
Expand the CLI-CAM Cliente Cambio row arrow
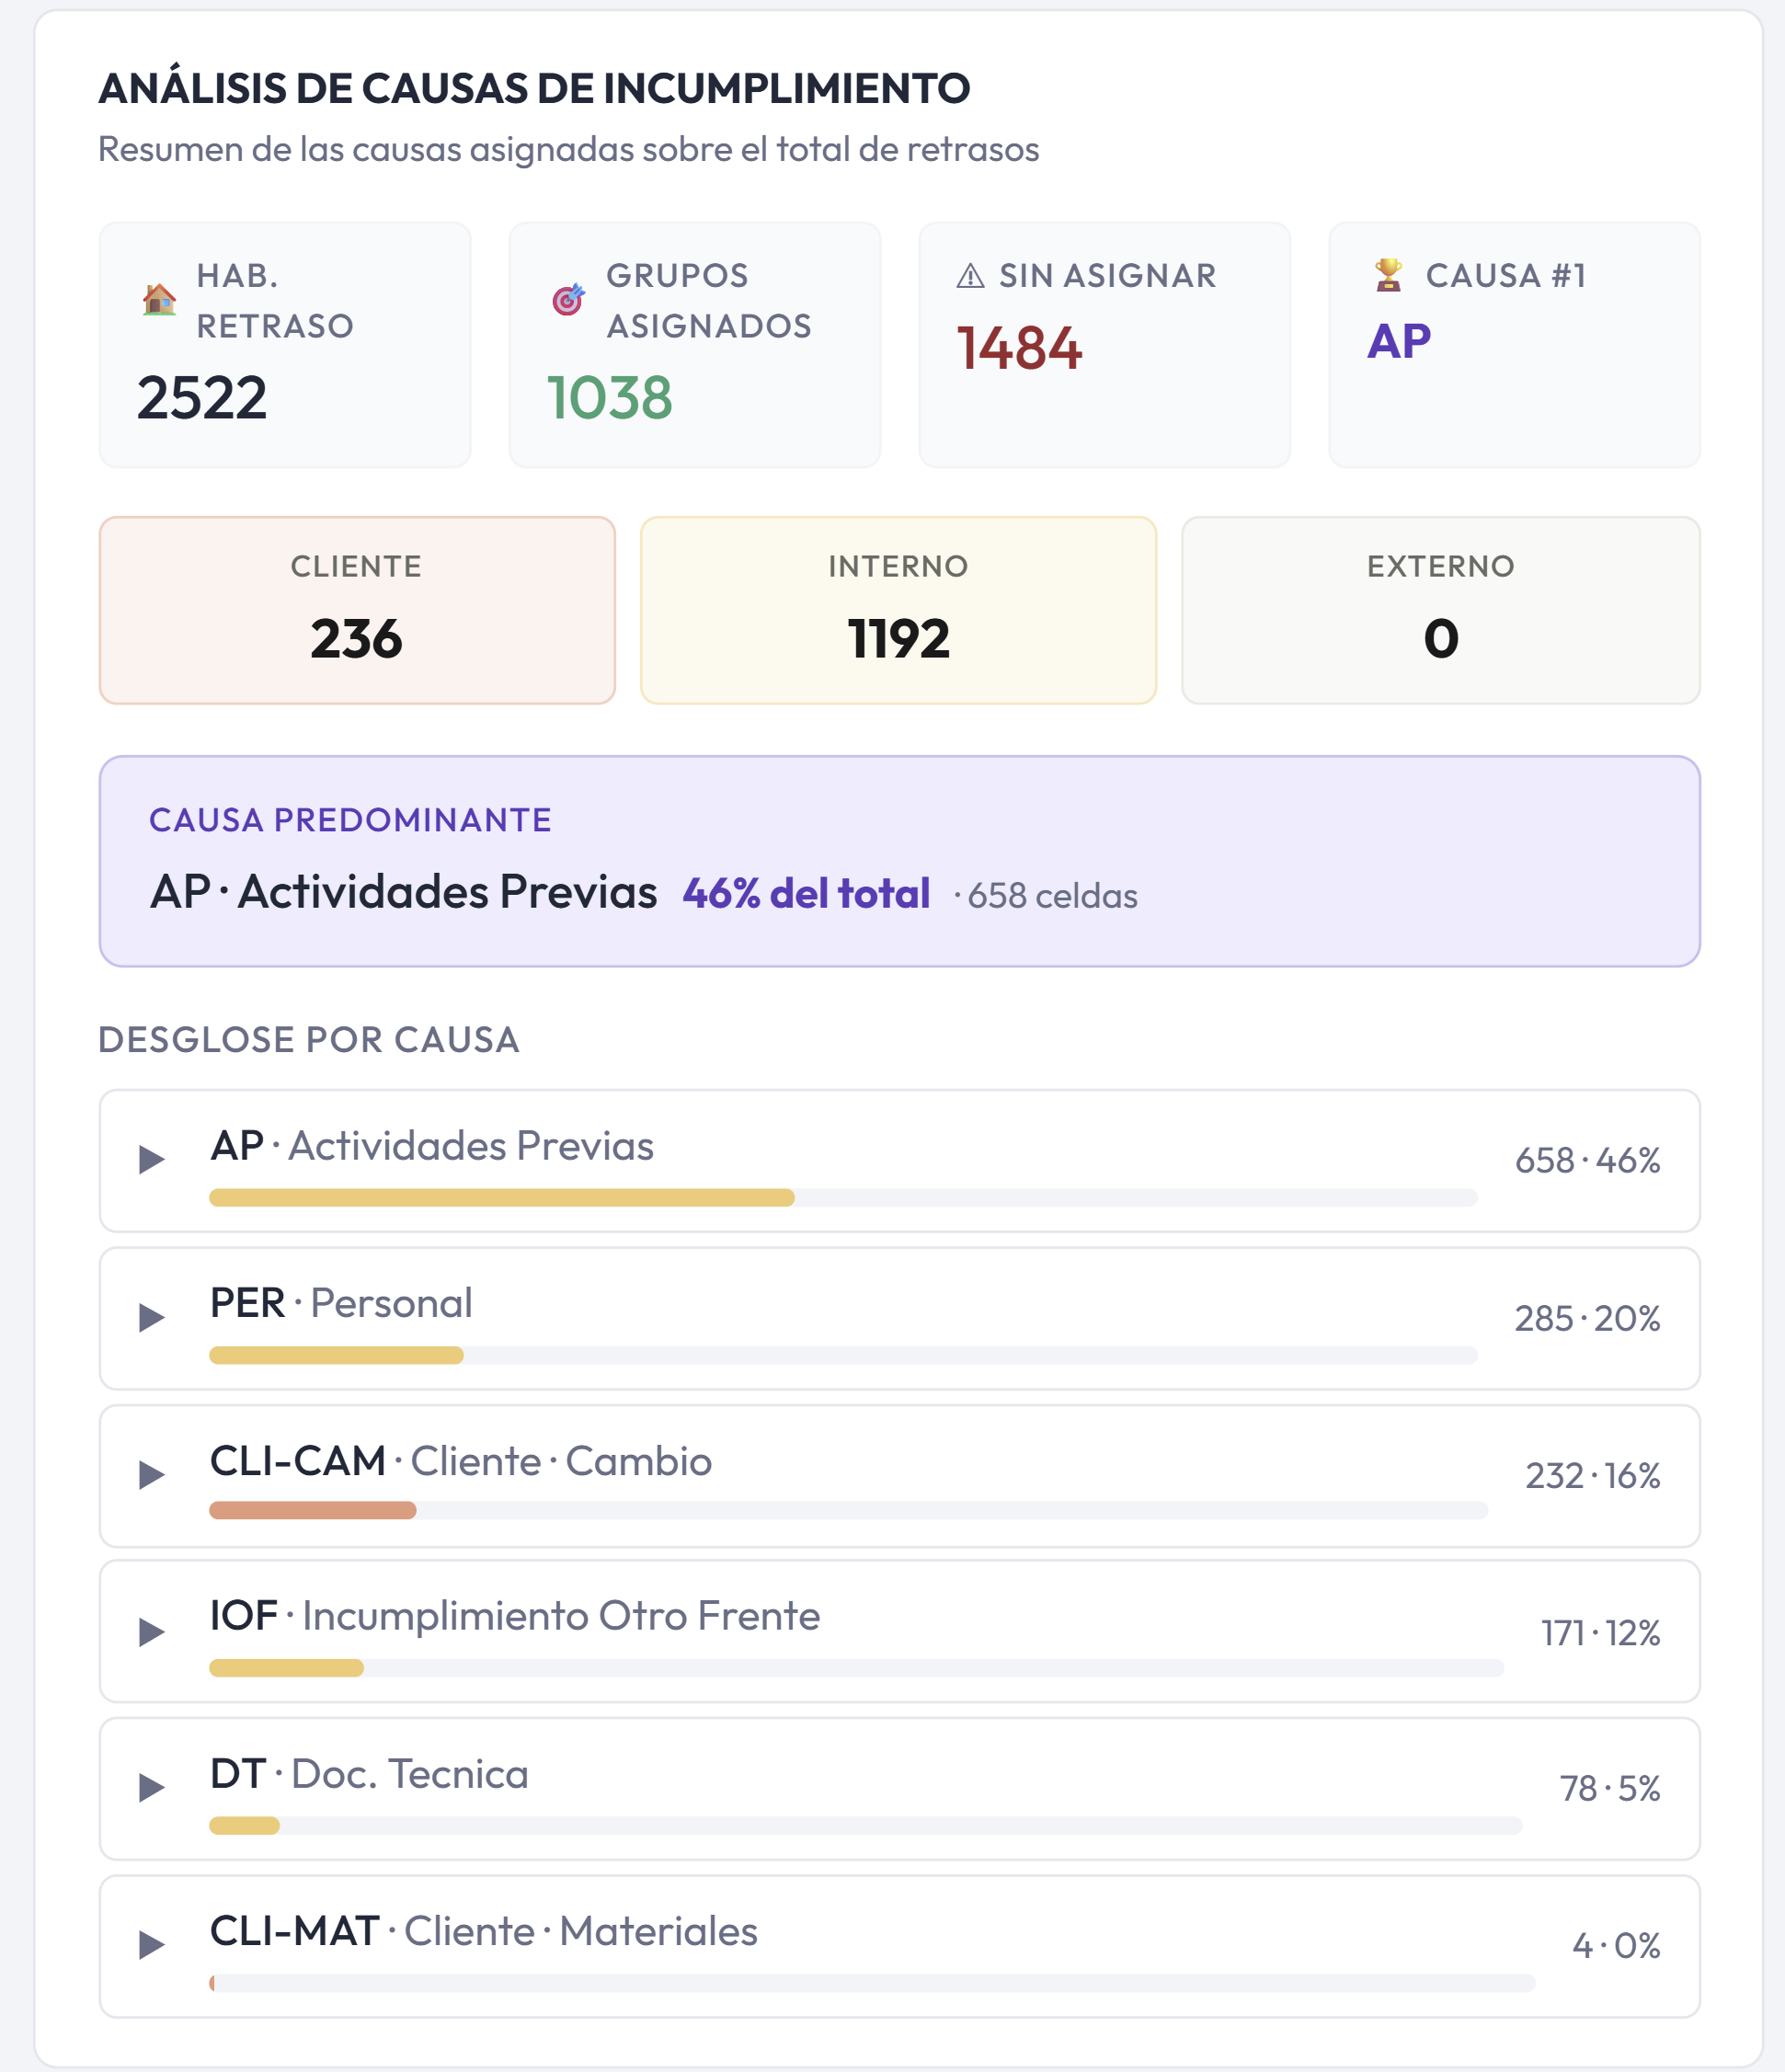(x=151, y=1474)
